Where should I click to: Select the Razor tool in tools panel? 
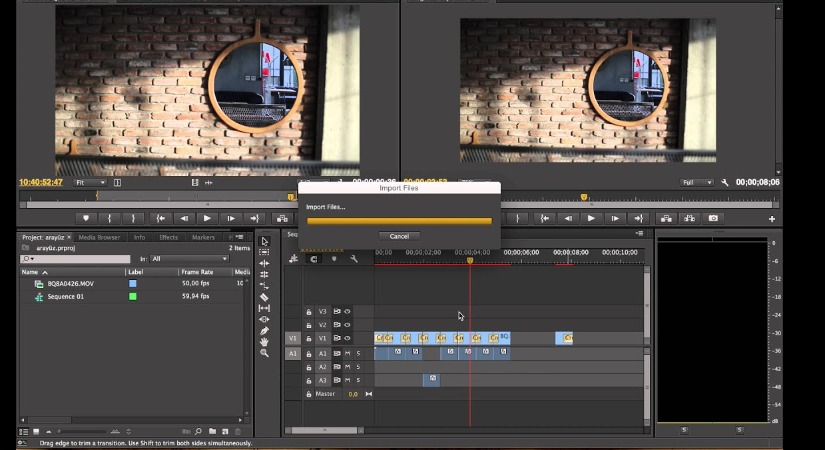[264, 297]
